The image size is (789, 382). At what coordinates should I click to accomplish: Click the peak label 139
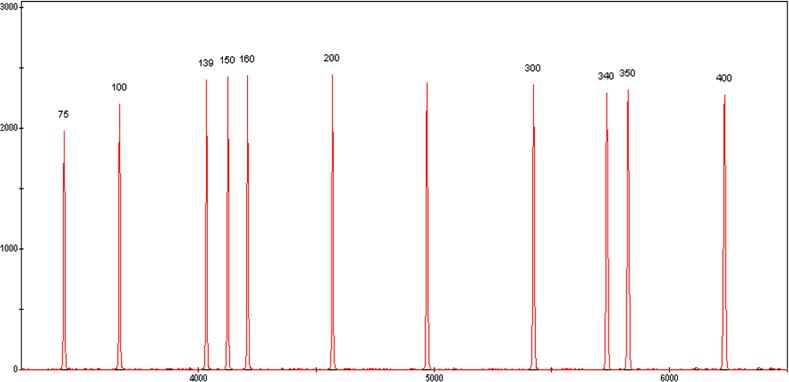tap(206, 63)
